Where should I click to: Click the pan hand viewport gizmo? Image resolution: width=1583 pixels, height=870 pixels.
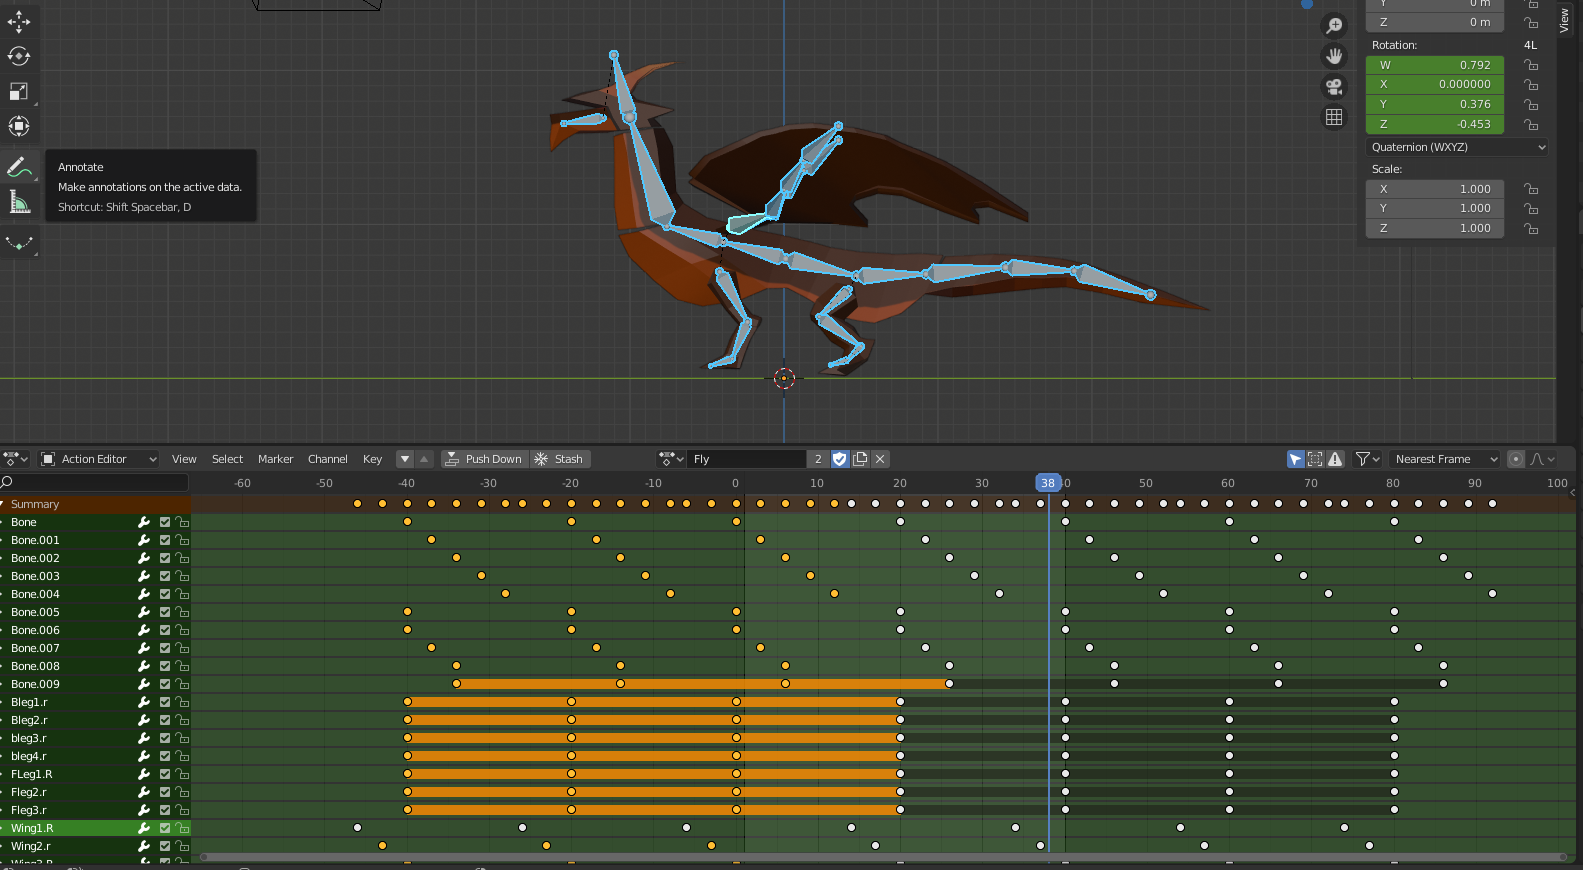coord(1334,56)
